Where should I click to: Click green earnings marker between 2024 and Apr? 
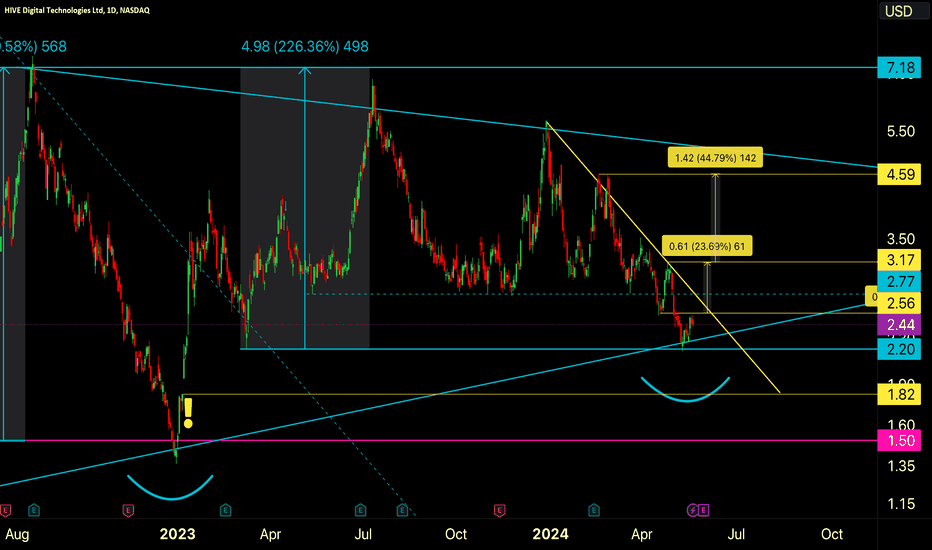[593, 510]
